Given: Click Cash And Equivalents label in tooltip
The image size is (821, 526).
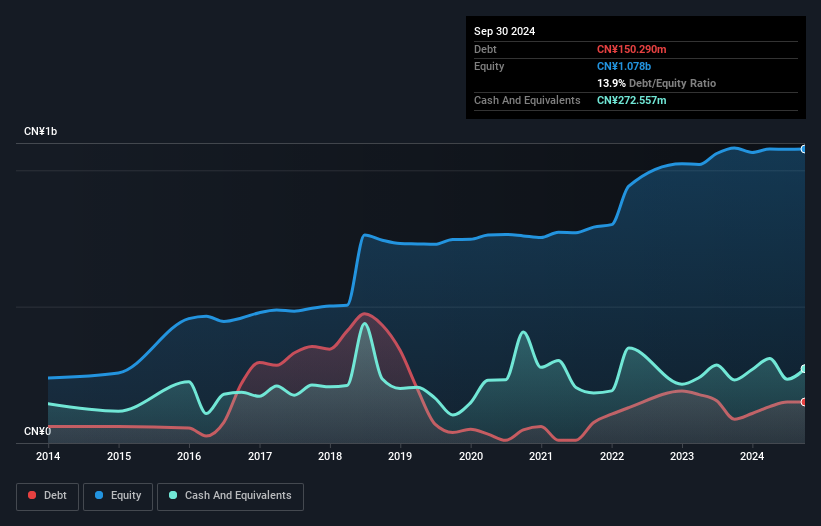Looking at the screenshot, I should (527, 100).
